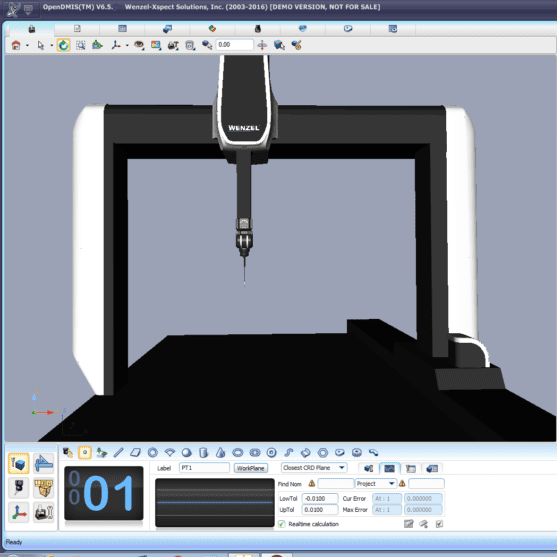Toggle the highlighted rotate view tool
557x557 pixels.
(63, 45)
